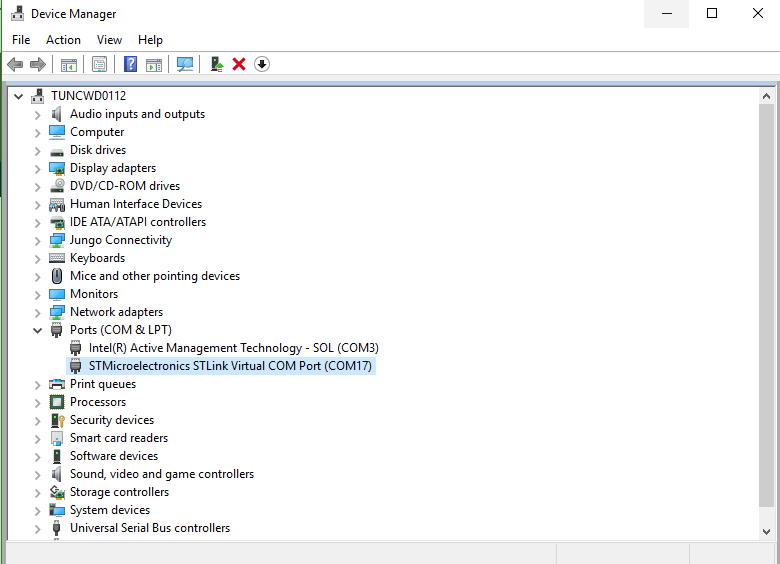This screenshot has height=564, width=780.
Task: Maximize the Device Manager window
Action: tap(712, 13)
